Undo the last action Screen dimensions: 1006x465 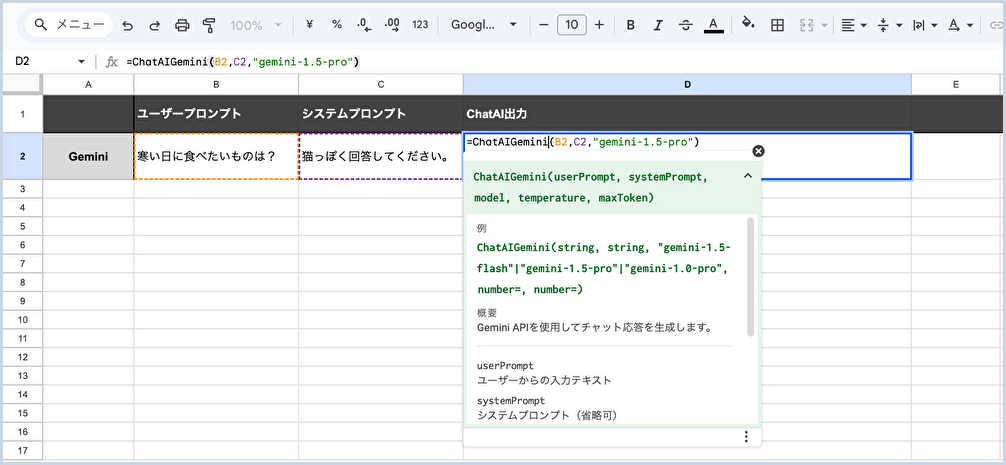pos(128,26)
